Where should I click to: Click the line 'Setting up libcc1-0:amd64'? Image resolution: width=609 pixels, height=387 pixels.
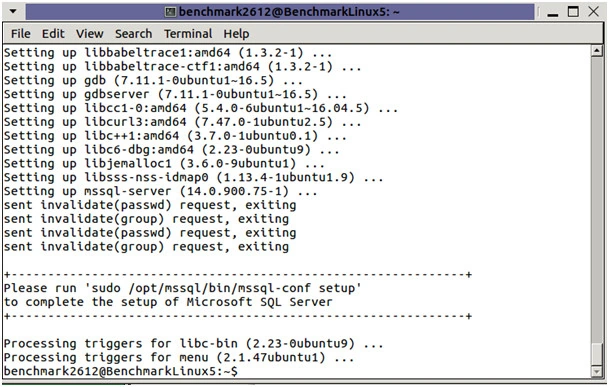(201, 108)
